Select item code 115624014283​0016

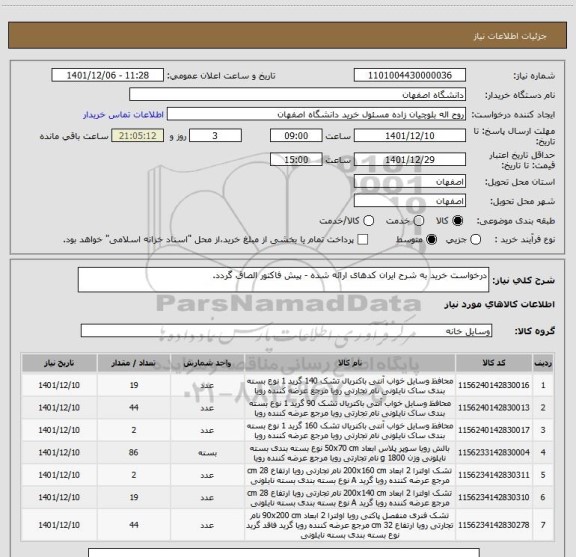tap(494, 385)
